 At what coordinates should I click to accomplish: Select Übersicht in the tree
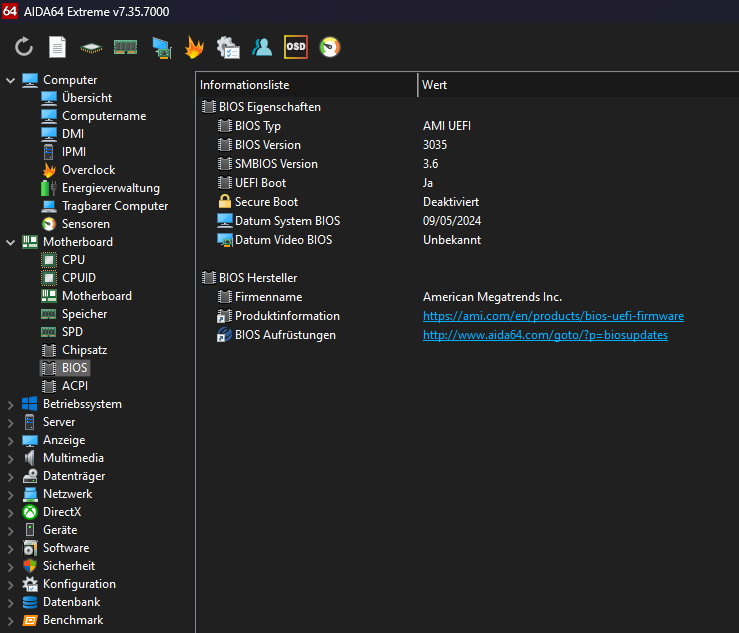(87, 98)
